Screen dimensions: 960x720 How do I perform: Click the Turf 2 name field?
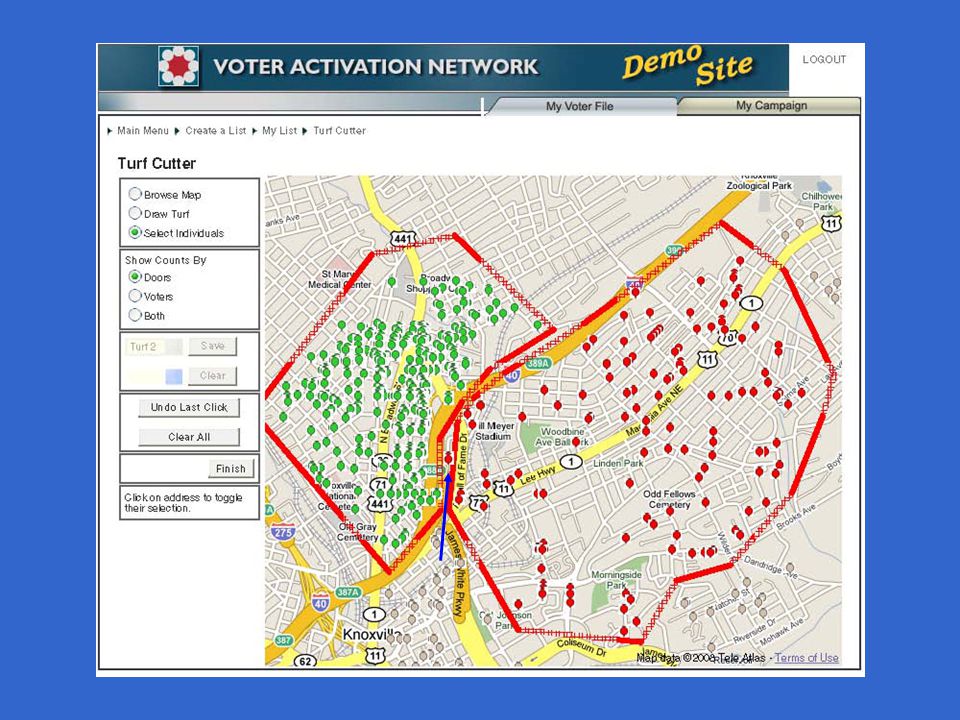(x=154, y=347)
